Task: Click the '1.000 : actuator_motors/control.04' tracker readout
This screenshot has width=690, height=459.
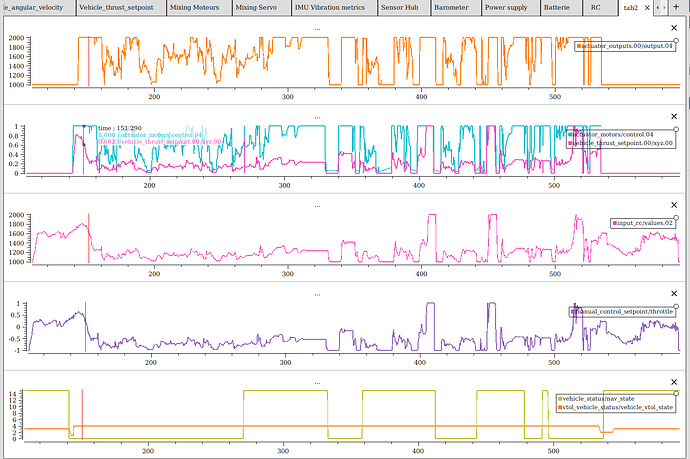Action: point(150,135)
